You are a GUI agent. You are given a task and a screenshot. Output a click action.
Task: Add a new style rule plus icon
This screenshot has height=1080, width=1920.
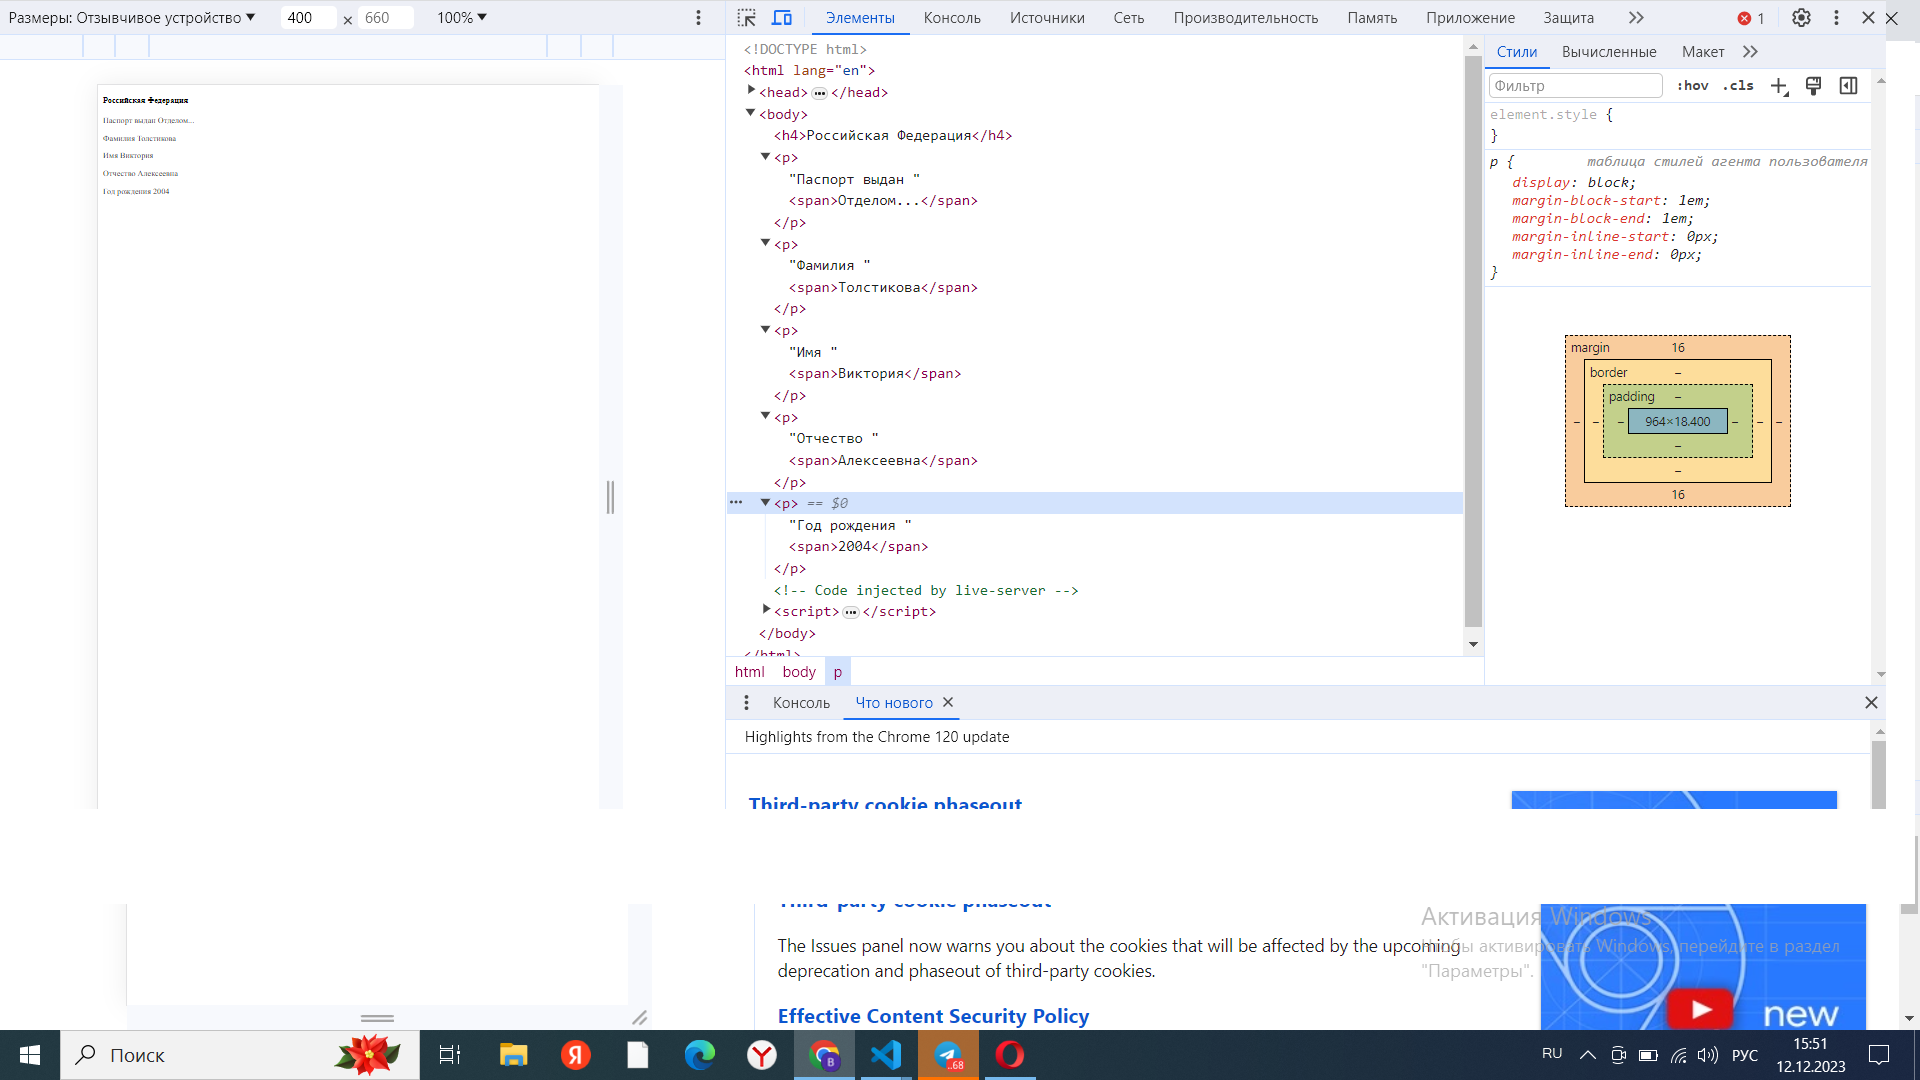coord(1779,86)
